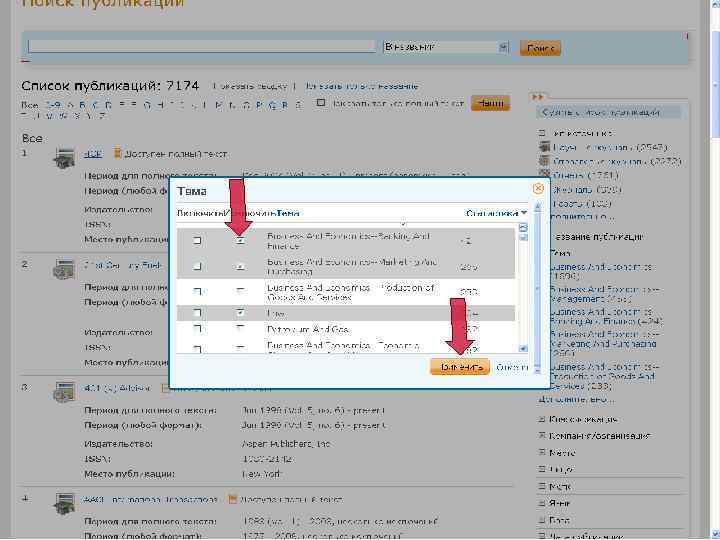Click the full text icon in result 1
The height and width of the screenshot is (540, 720).
click(x=117, y=153)
